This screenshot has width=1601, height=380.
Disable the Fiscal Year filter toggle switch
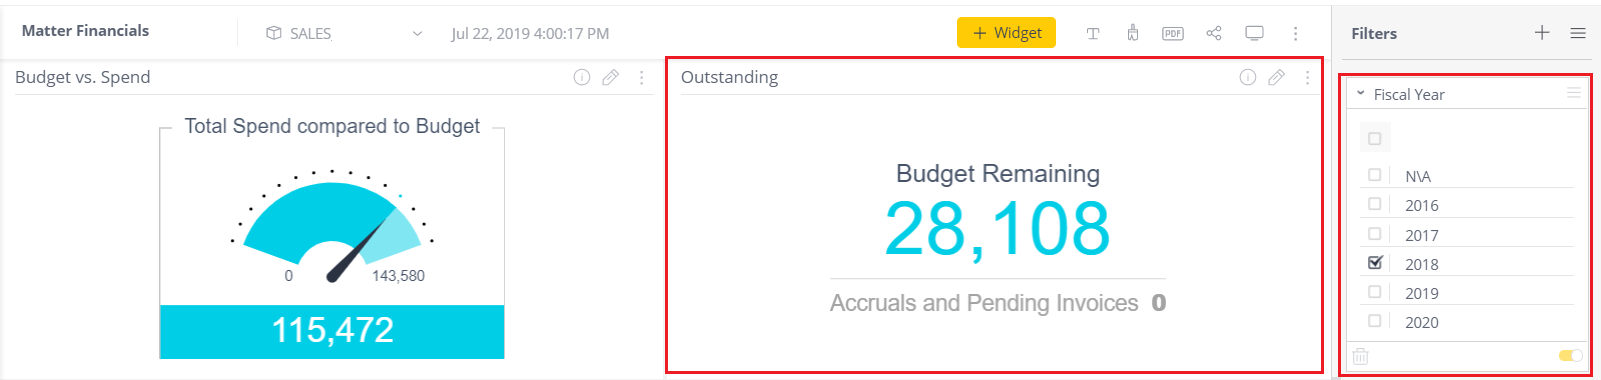(x=1571, y=355)
